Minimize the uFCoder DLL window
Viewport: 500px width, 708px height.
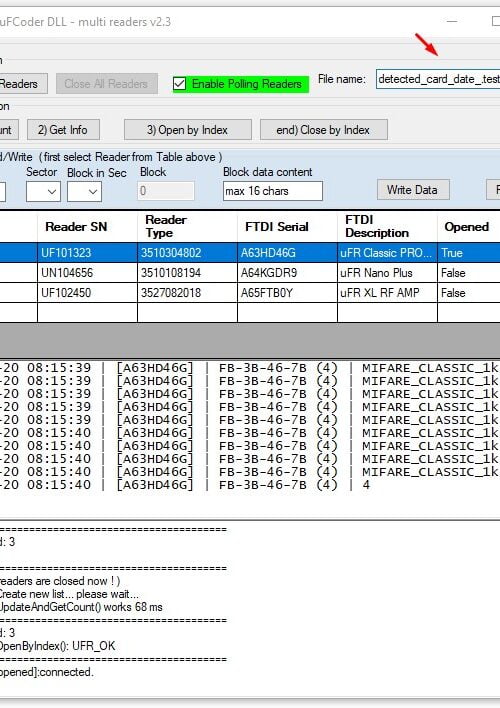pyautogui.click(x=452, y=21)
